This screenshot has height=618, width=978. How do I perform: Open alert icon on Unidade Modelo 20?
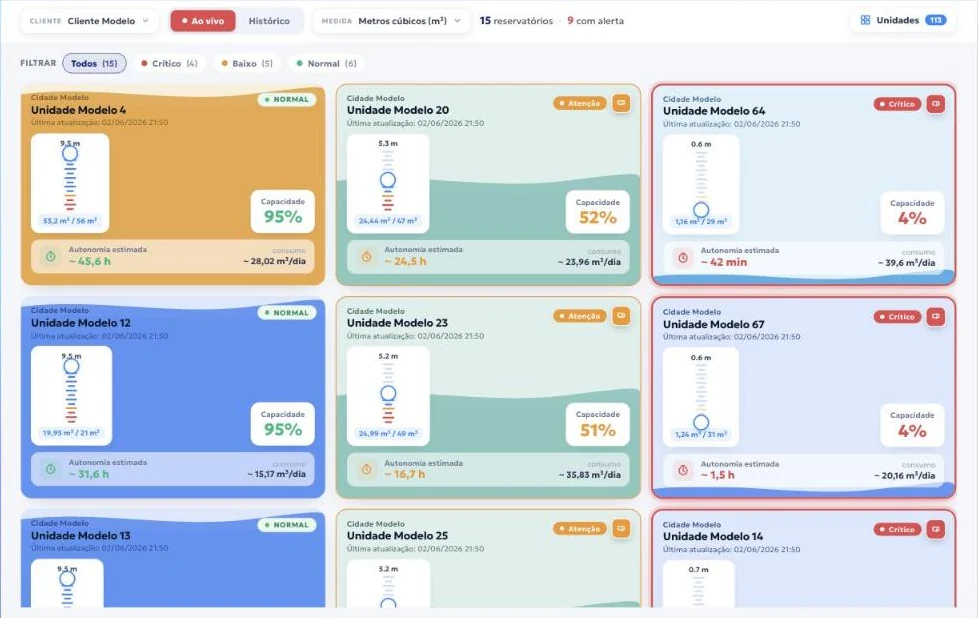pos(621,103)
